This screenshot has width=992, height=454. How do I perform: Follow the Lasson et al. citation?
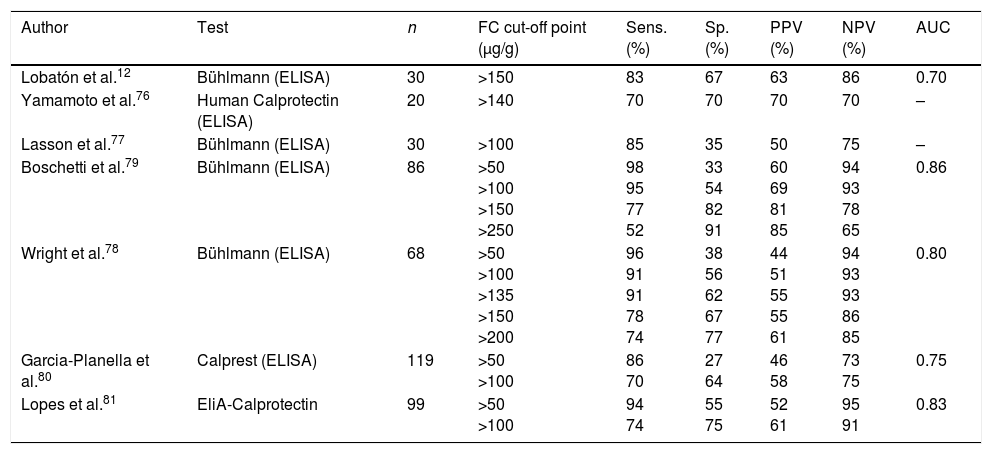62,144
